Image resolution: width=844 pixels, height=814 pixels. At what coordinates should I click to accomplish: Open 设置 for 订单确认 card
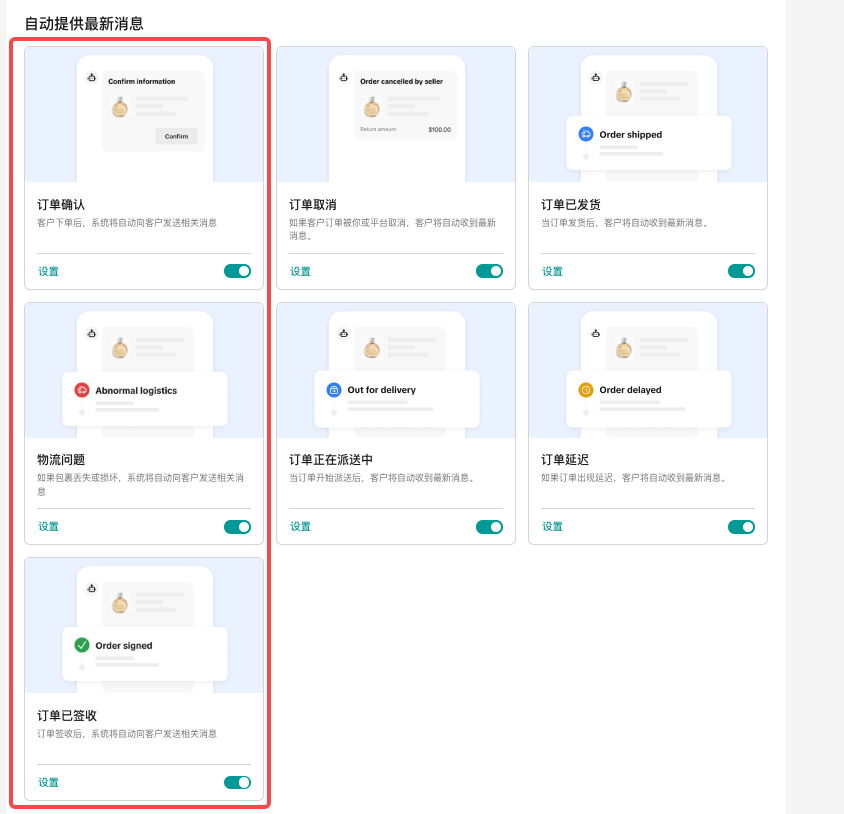49,271
